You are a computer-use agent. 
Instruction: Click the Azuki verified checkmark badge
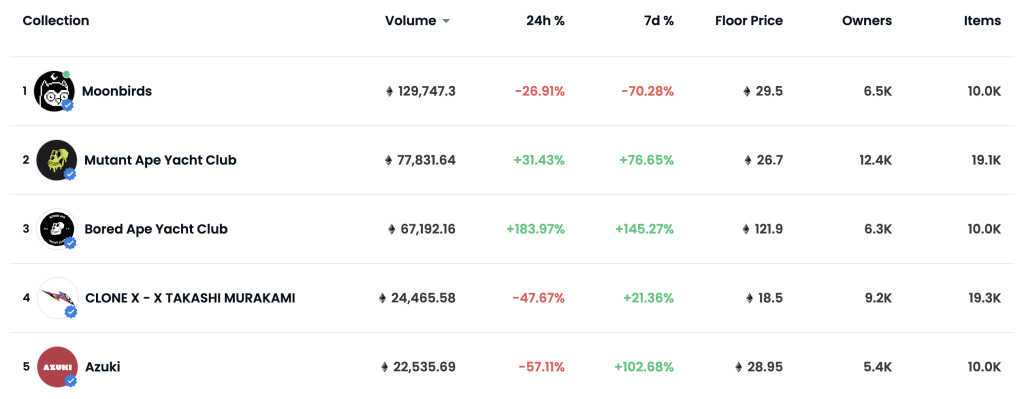click(71, 381)
